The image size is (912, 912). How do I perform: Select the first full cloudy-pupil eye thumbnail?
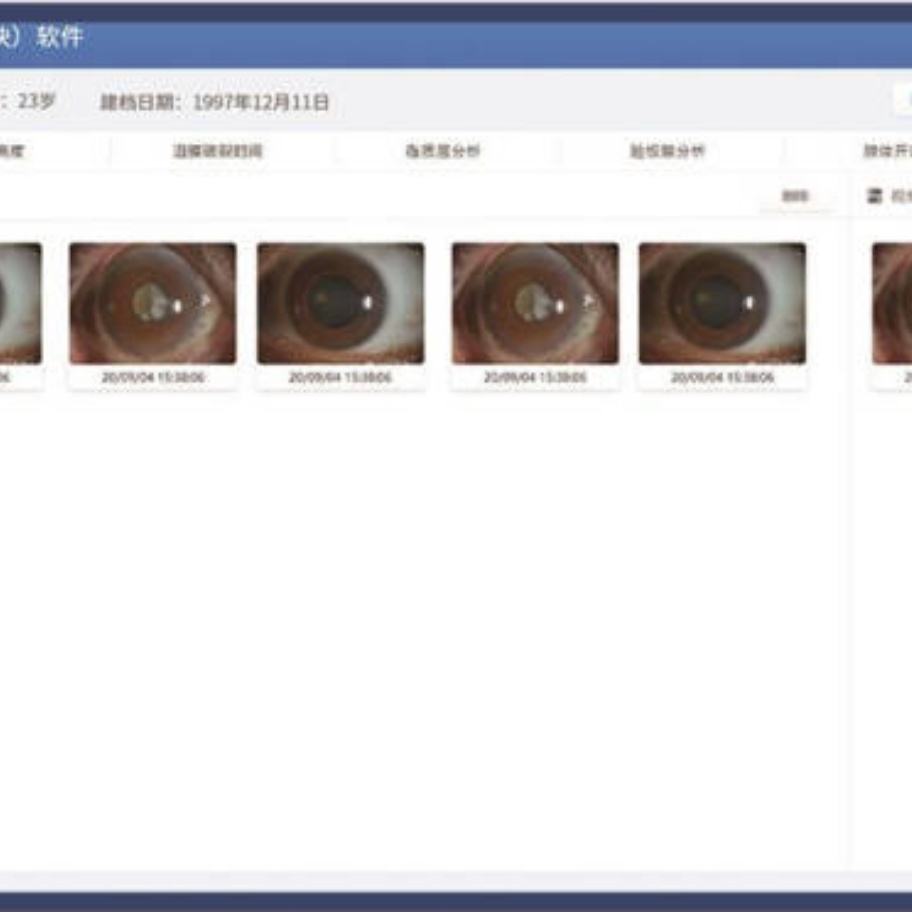(x=153, y=303)
